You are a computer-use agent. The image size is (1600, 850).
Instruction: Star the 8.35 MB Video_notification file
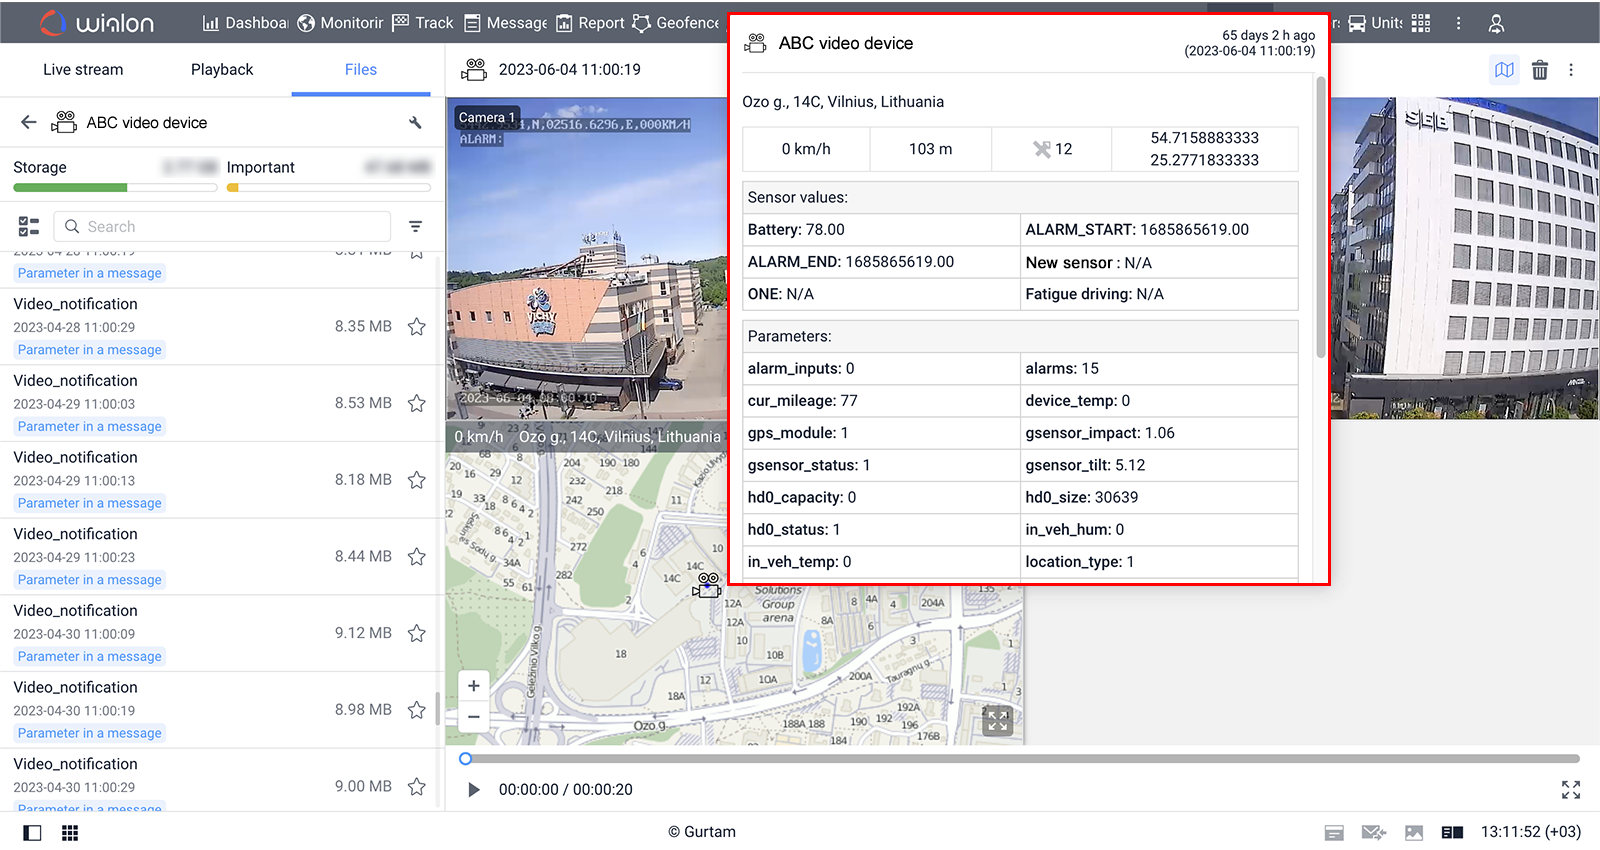coord(417,327)
